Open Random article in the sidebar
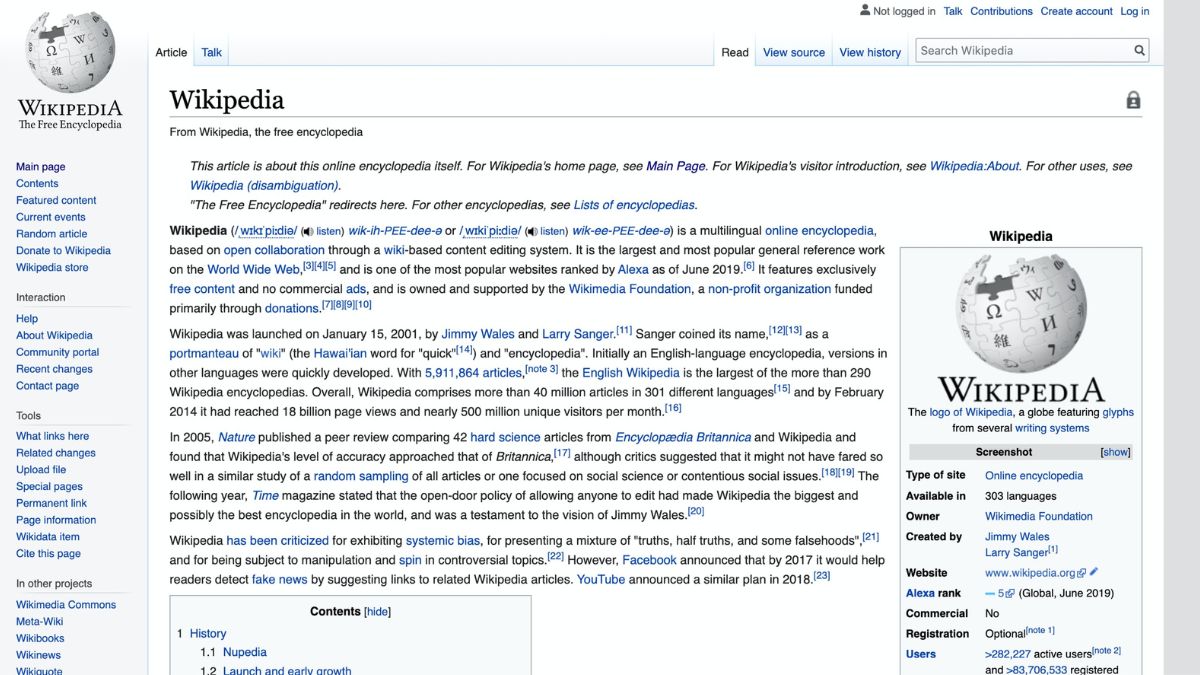Viewport: 1200px width, 675px height. click(x=51, y=234)
